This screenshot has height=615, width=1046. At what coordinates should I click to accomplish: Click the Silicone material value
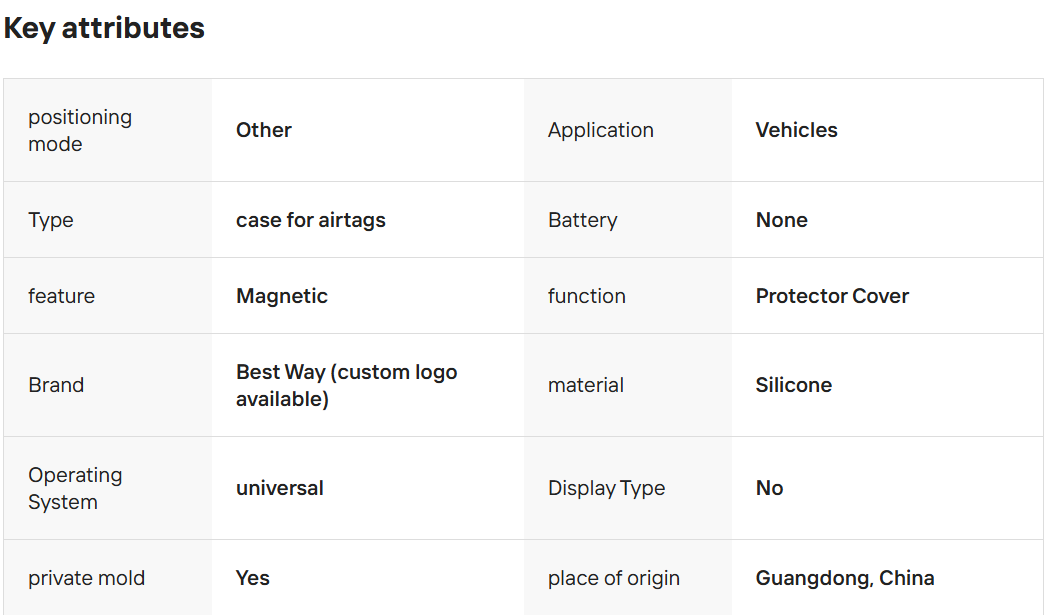[x=793, y=385]
